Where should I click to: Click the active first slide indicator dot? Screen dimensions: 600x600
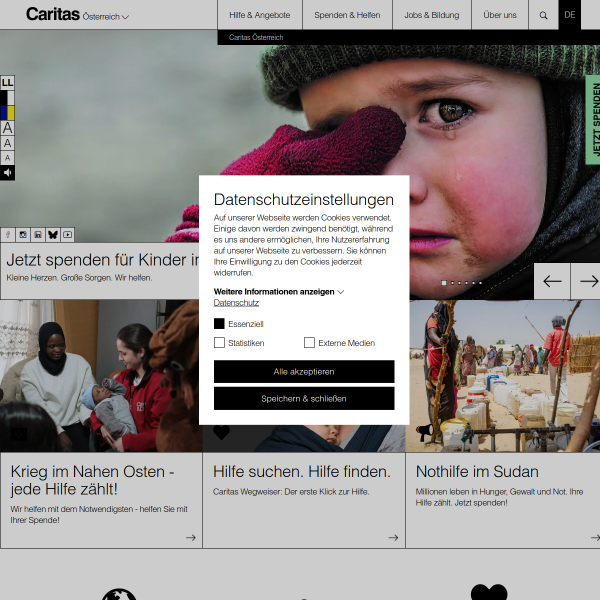click(x=444, y=283)
